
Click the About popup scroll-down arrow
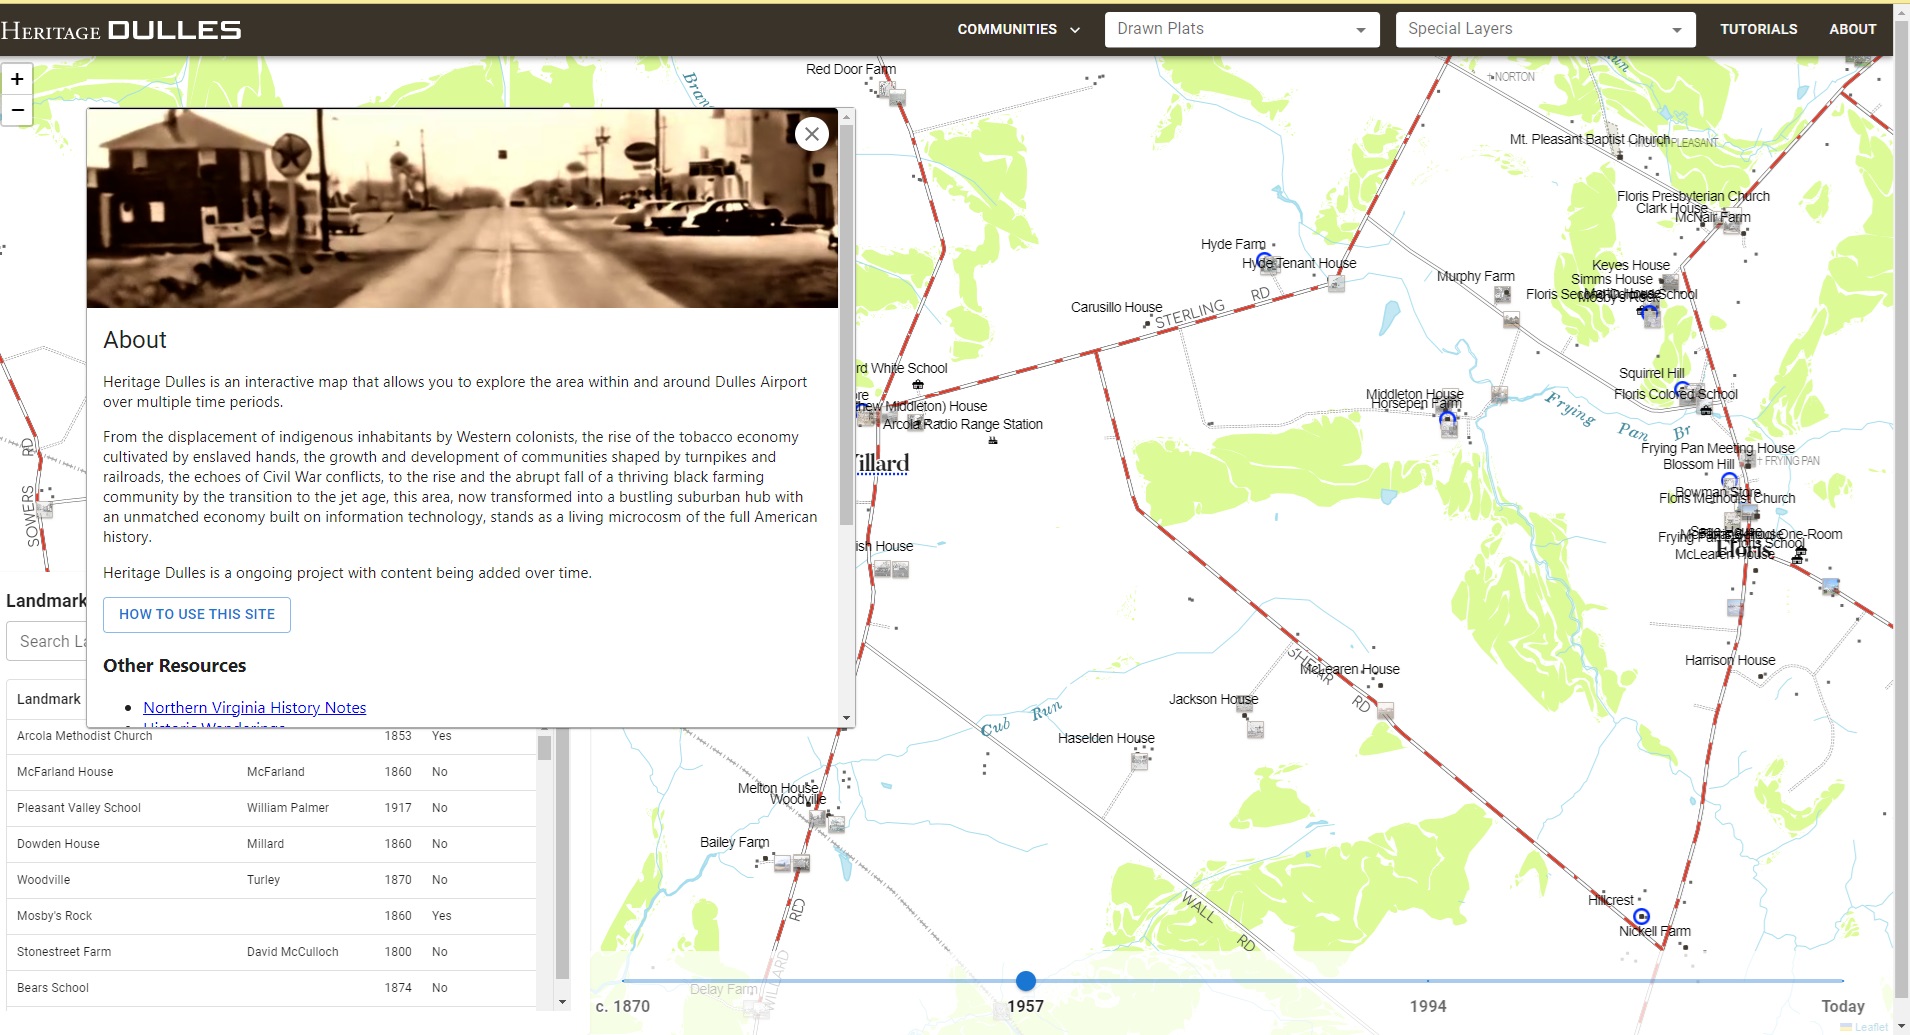tap(847, 718)
